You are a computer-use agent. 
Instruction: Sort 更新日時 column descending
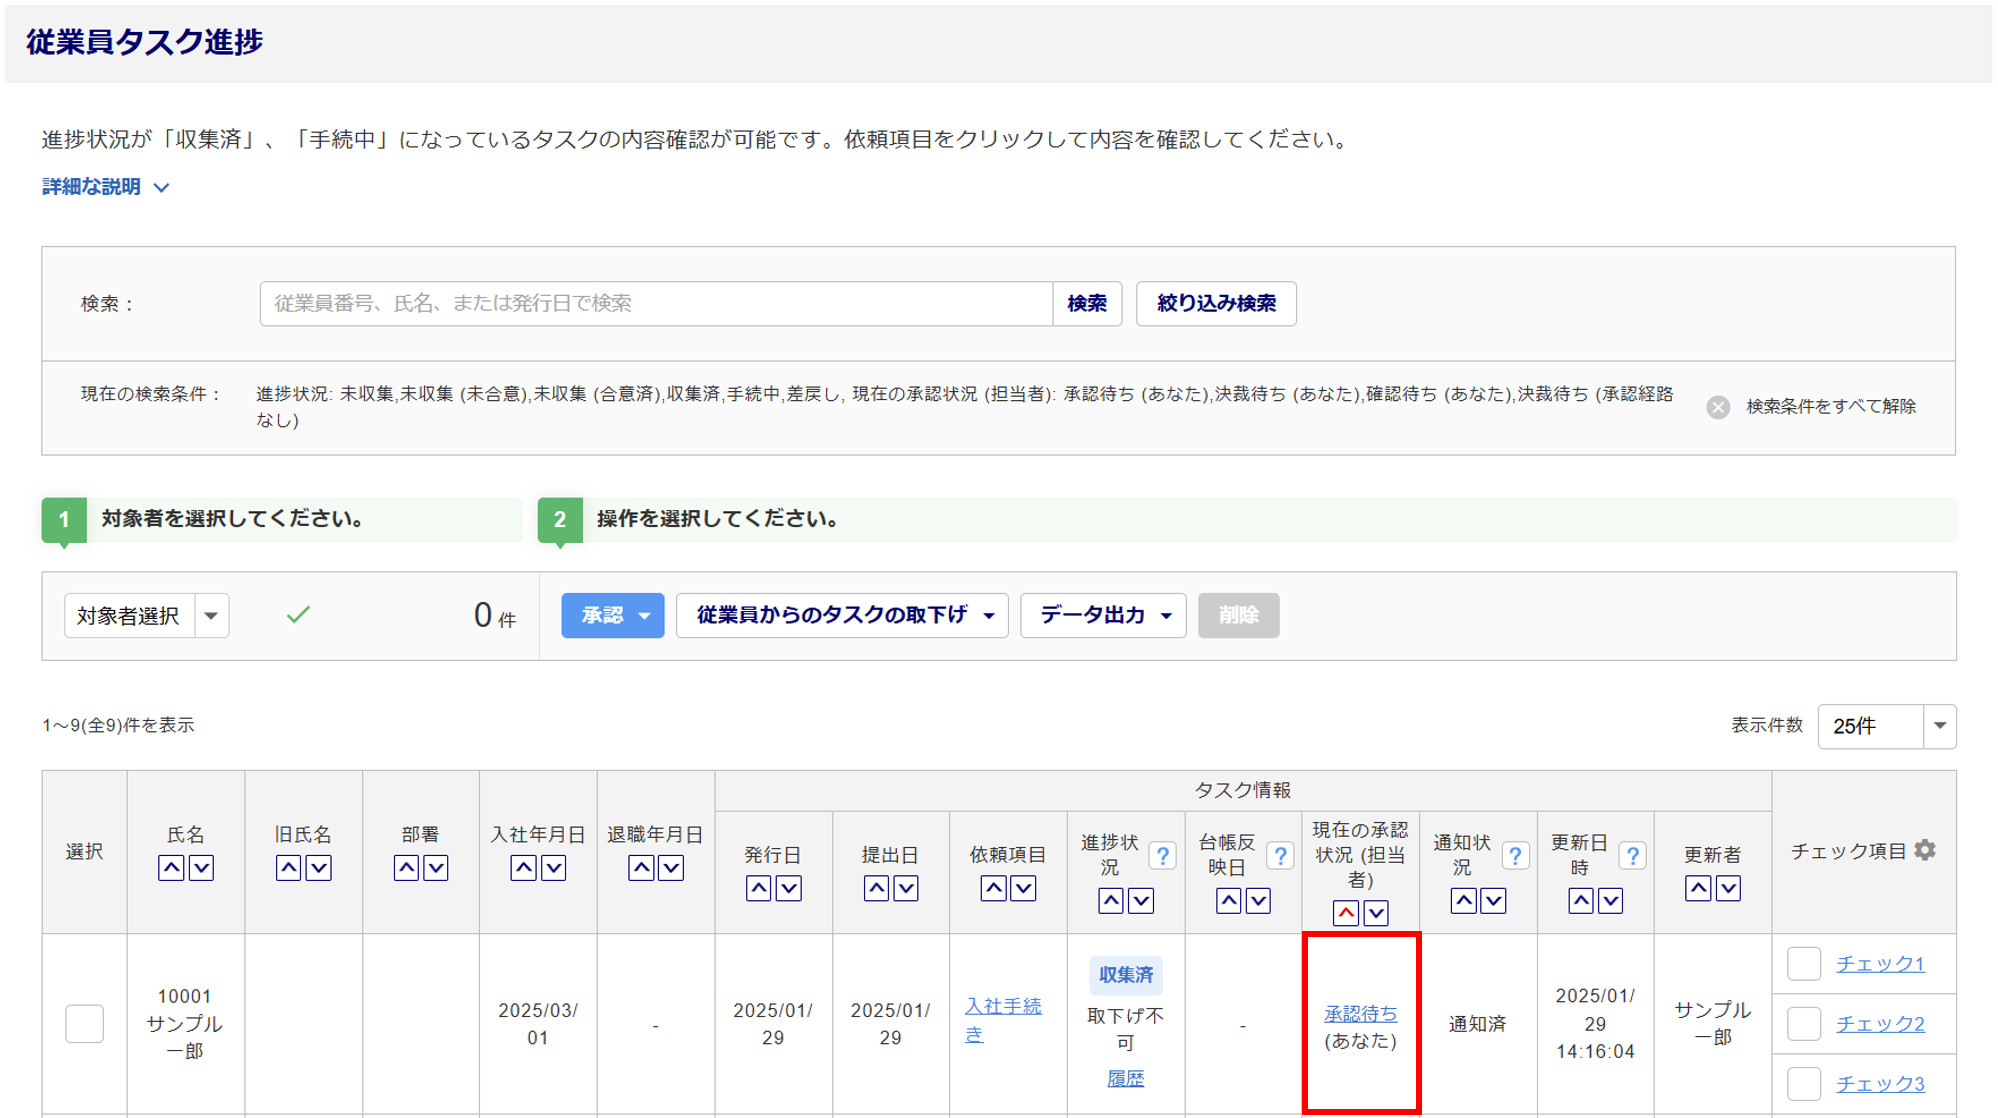click(1611, 901)
